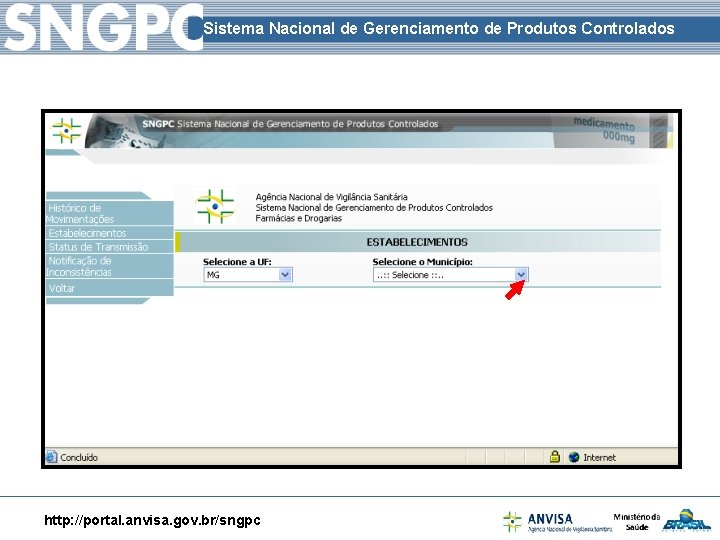720x540 pixels.
Task: Click the Concluído status bar text
Action: [x=79, y=457]
